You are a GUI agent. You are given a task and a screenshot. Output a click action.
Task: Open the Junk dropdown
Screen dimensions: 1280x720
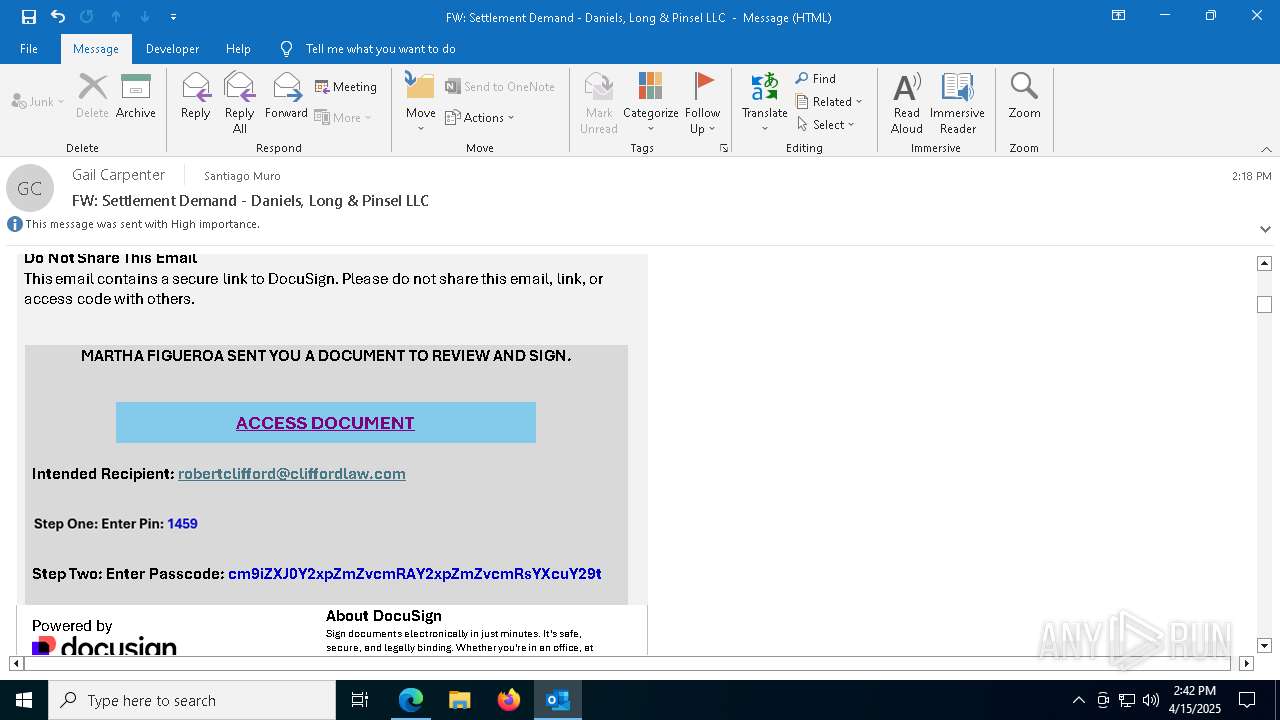click(x=38, y=101)
